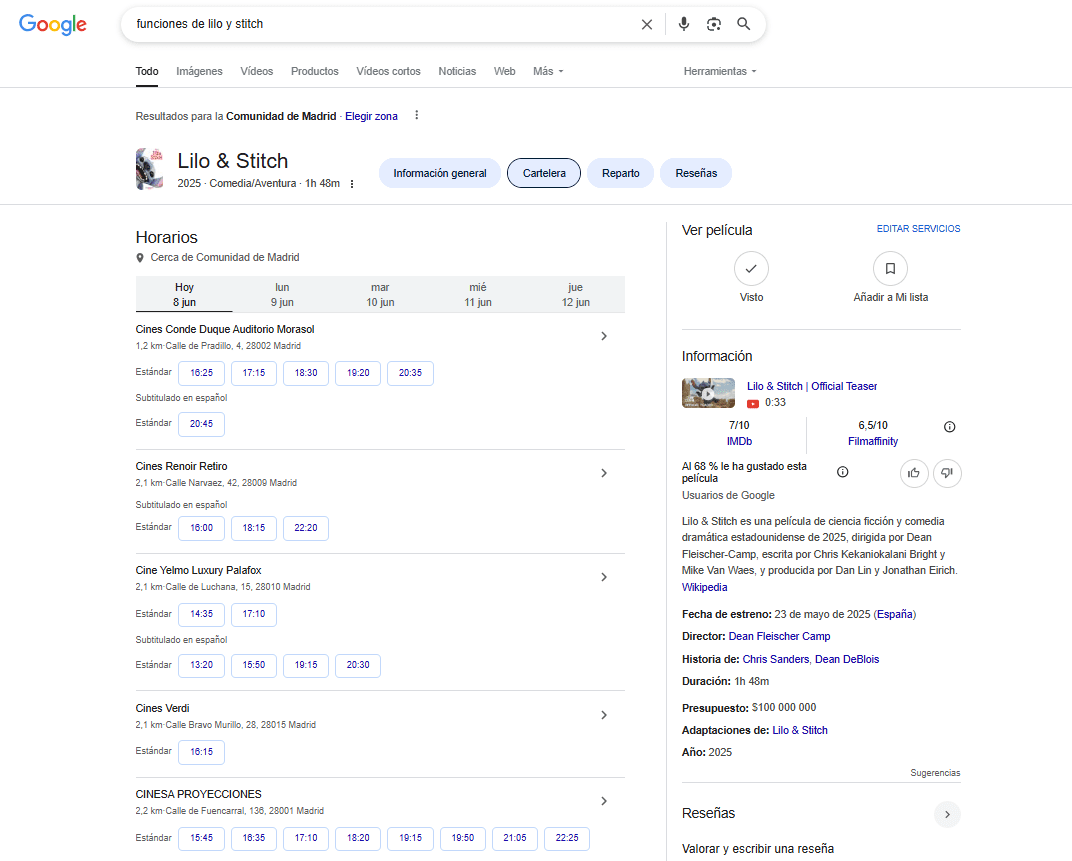Screen dimensions: 1072x861
Task: Click the magnifying glass search icon
Action: click(x=744, y=24)
